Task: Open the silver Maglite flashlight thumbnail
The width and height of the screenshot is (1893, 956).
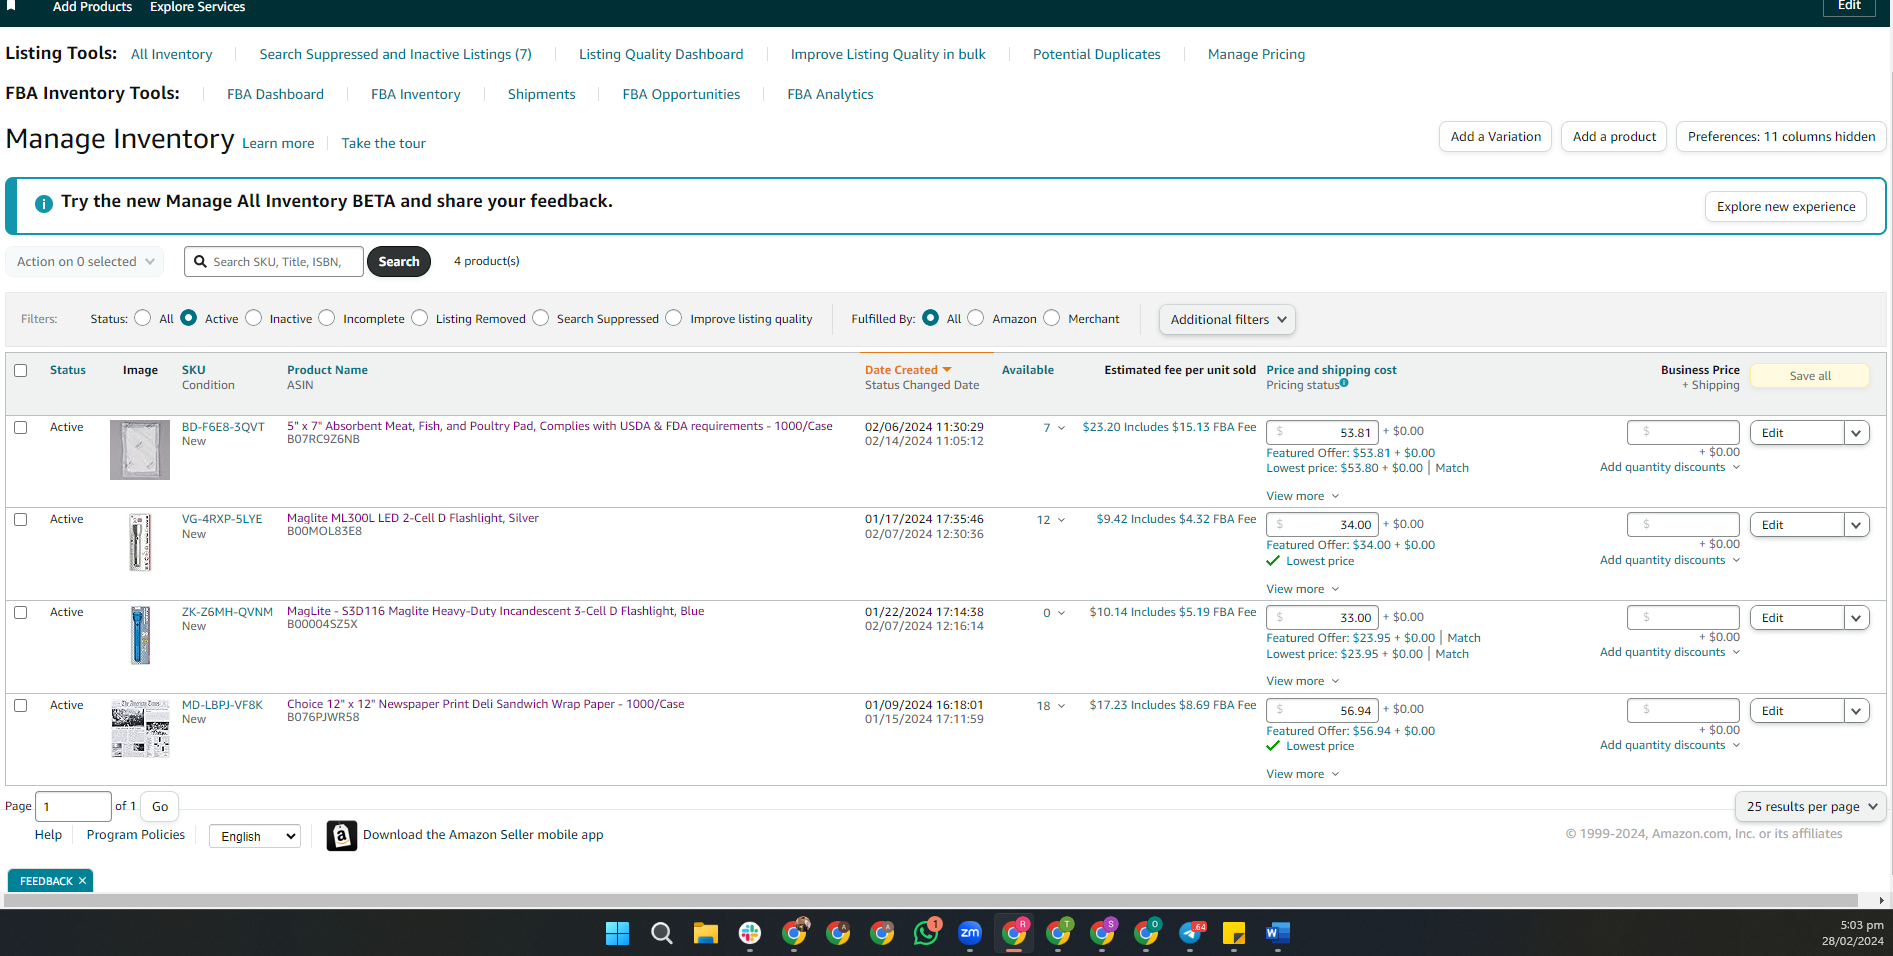Action: pos(140,542)
